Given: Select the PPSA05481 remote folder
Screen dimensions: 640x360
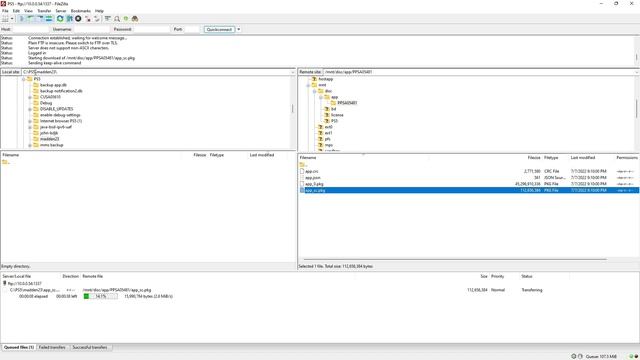Looking at the screenshot, I should 347,103.
